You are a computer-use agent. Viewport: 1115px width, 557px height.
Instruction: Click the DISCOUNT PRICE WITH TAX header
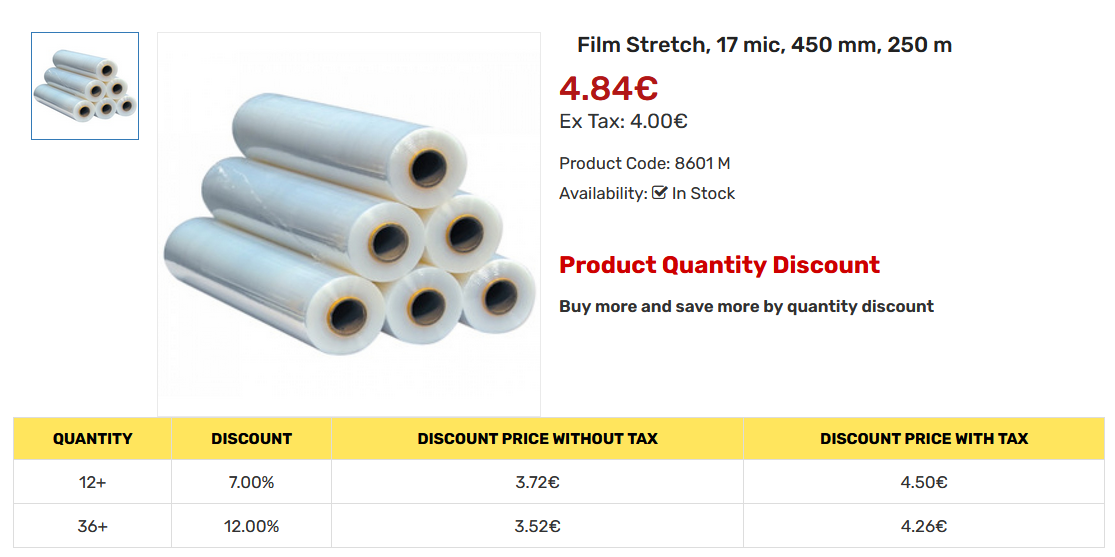[924, 438]
